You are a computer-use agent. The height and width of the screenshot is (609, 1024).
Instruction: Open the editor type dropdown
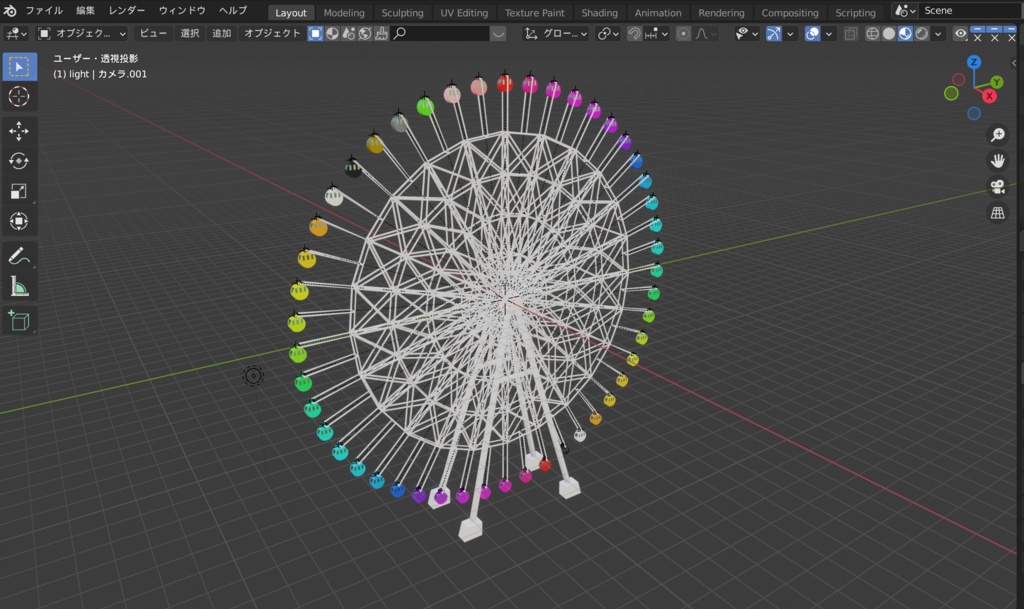click(16, 33)
